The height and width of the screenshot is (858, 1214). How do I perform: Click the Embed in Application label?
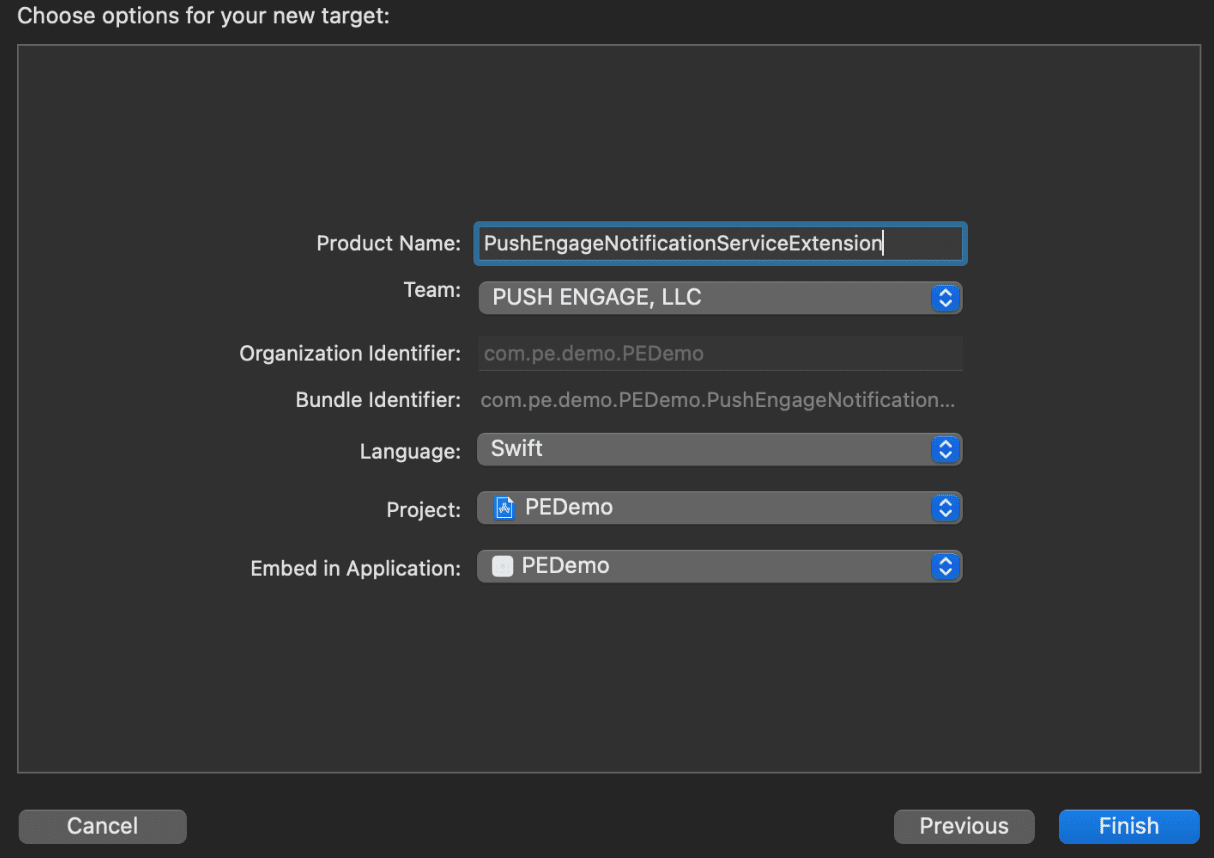(355, 568)
